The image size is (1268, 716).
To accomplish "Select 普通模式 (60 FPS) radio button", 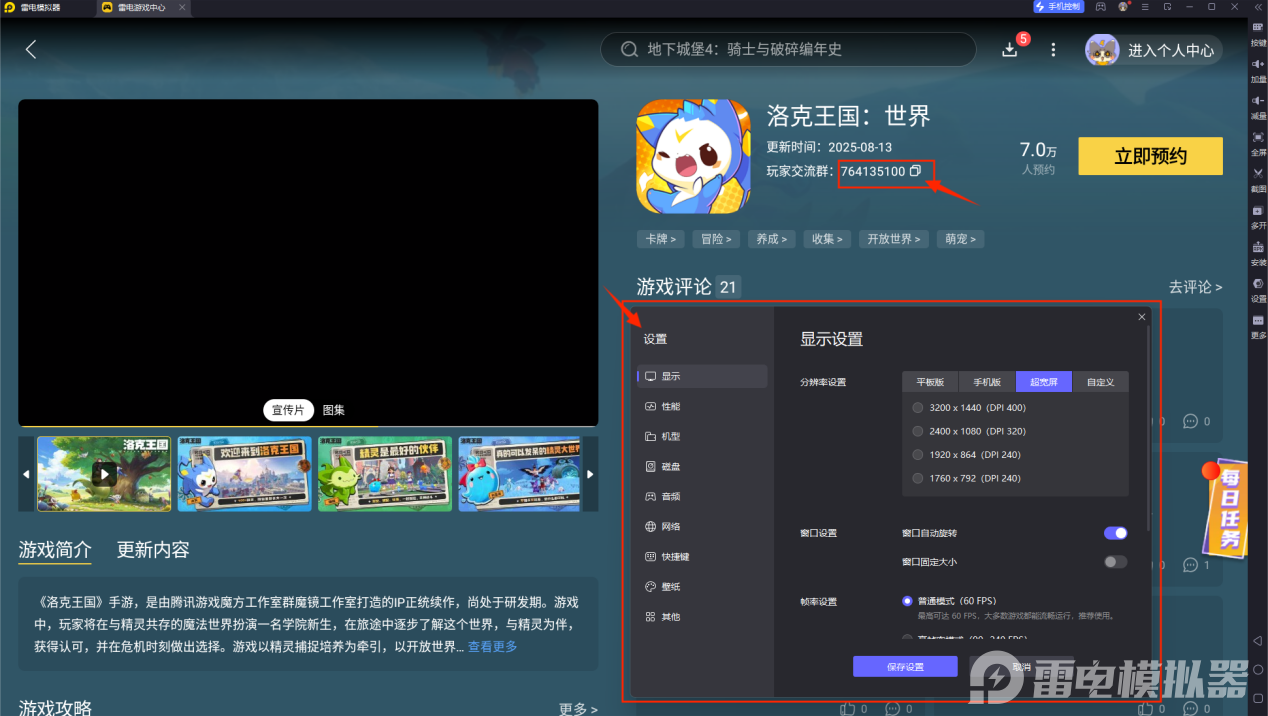I will point(908,602).
